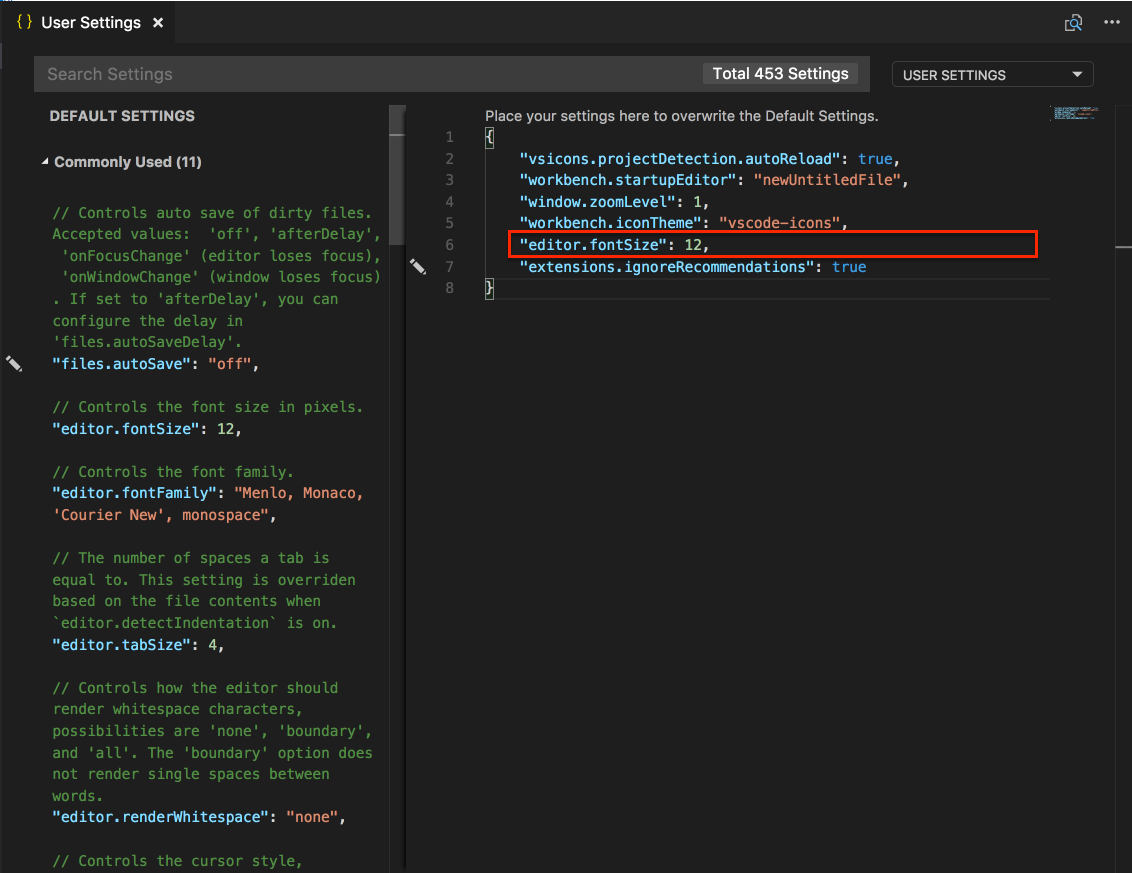Click line number 8 in the gutter
Image resolution: width=1132 pixels, height=873 pixels.
[450, 288]
